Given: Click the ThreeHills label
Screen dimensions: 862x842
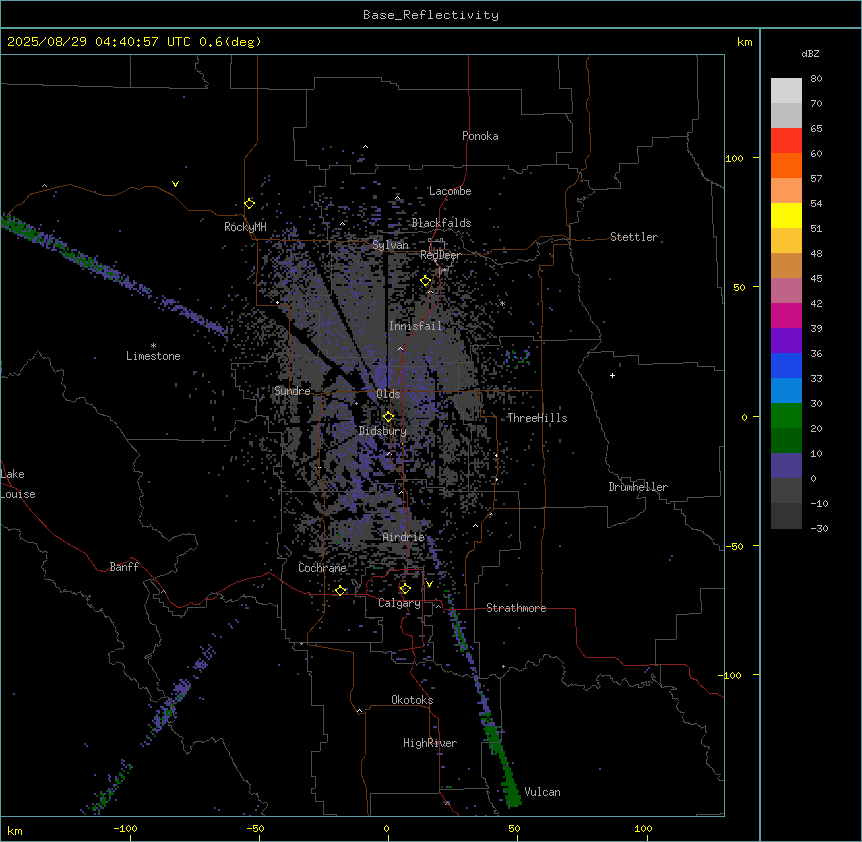Looking at the screenshot, I should tap(537, 418).
